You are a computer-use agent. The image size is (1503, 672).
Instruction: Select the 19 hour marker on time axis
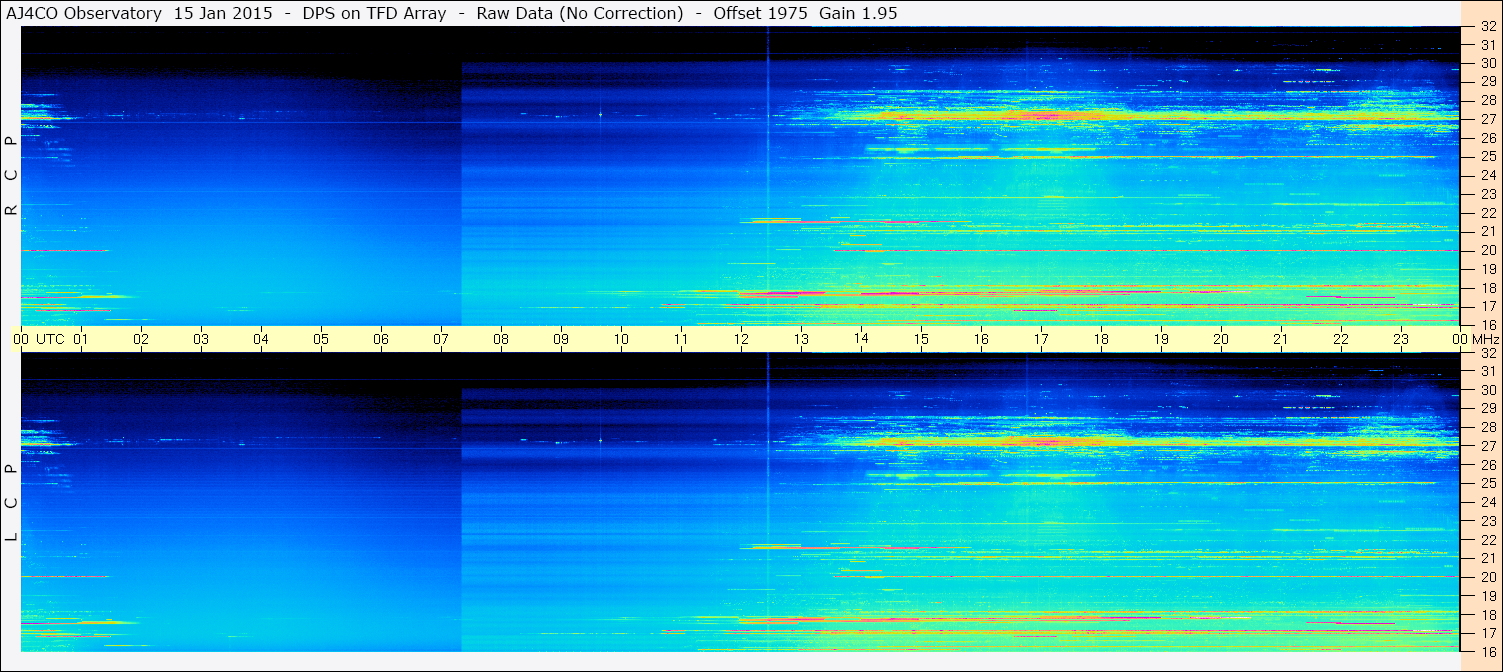click(1161, 339)
